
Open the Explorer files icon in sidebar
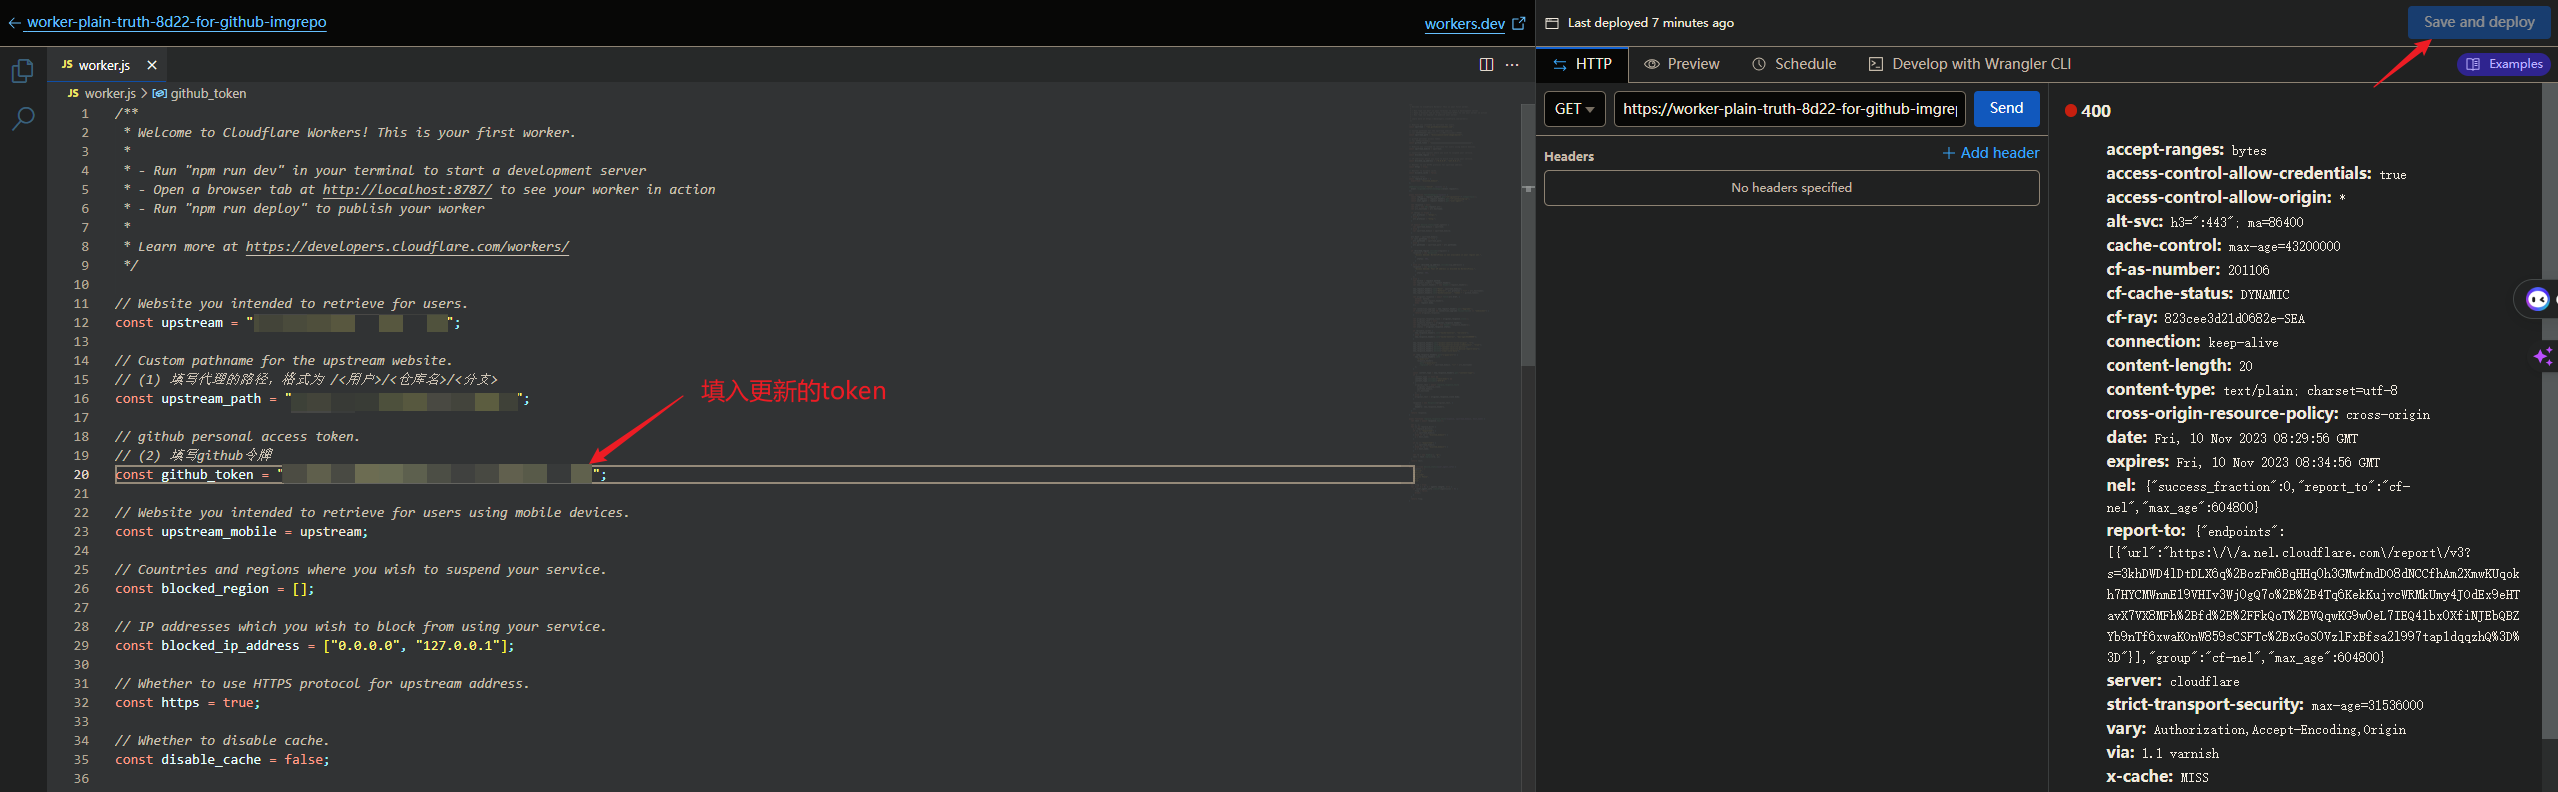pos(22,71)
